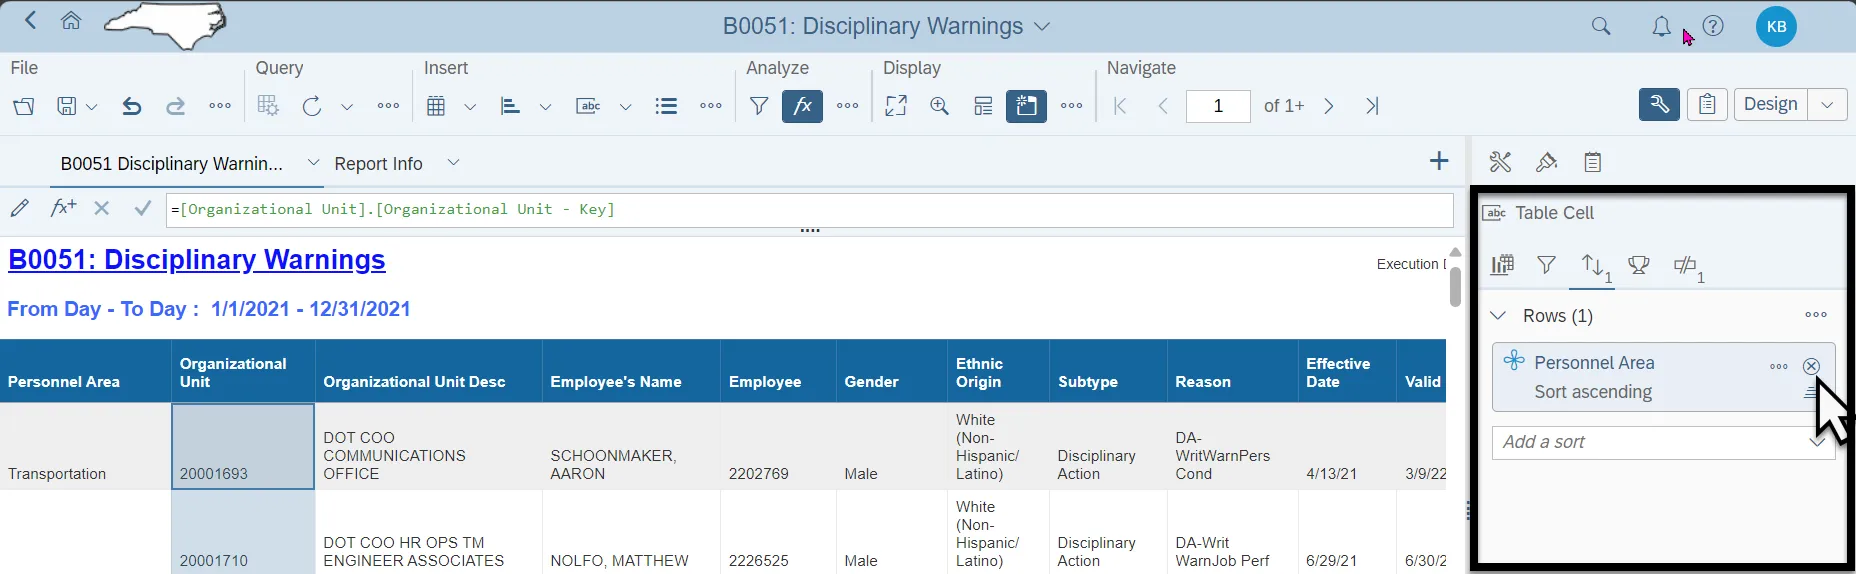
Task: Open the Design mode dropdown arrow
Action: click(x=1827, y=105)
